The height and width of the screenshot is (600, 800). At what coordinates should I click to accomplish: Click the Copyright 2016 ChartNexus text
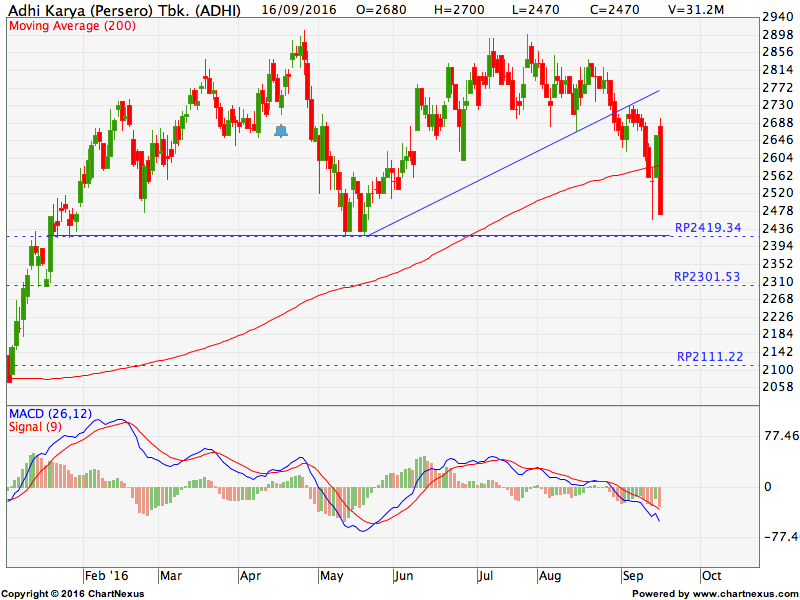point(72,593)
